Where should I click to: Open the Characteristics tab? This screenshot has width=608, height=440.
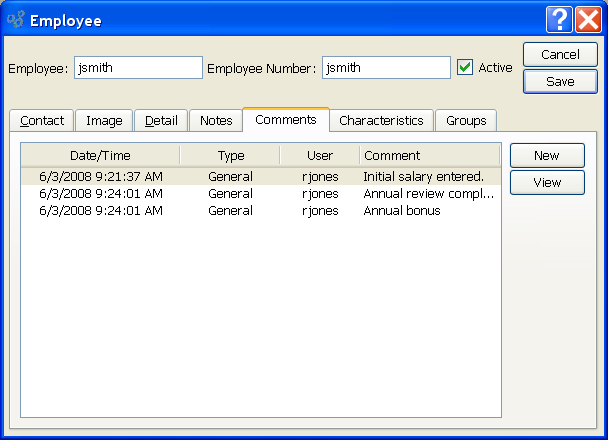tap(381, 121)
